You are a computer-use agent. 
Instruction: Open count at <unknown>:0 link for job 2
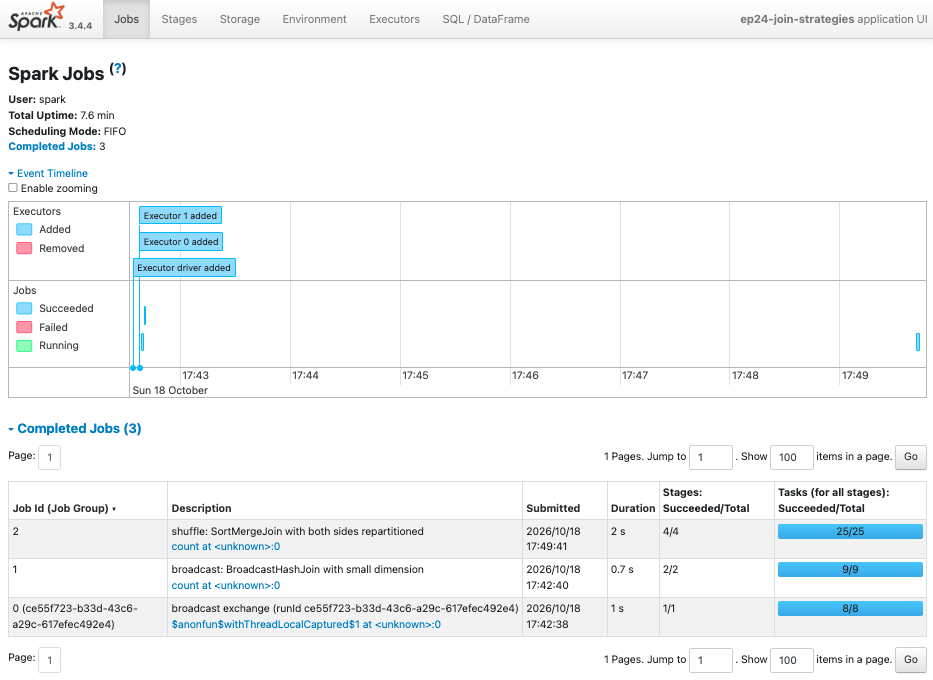(226, 546)
